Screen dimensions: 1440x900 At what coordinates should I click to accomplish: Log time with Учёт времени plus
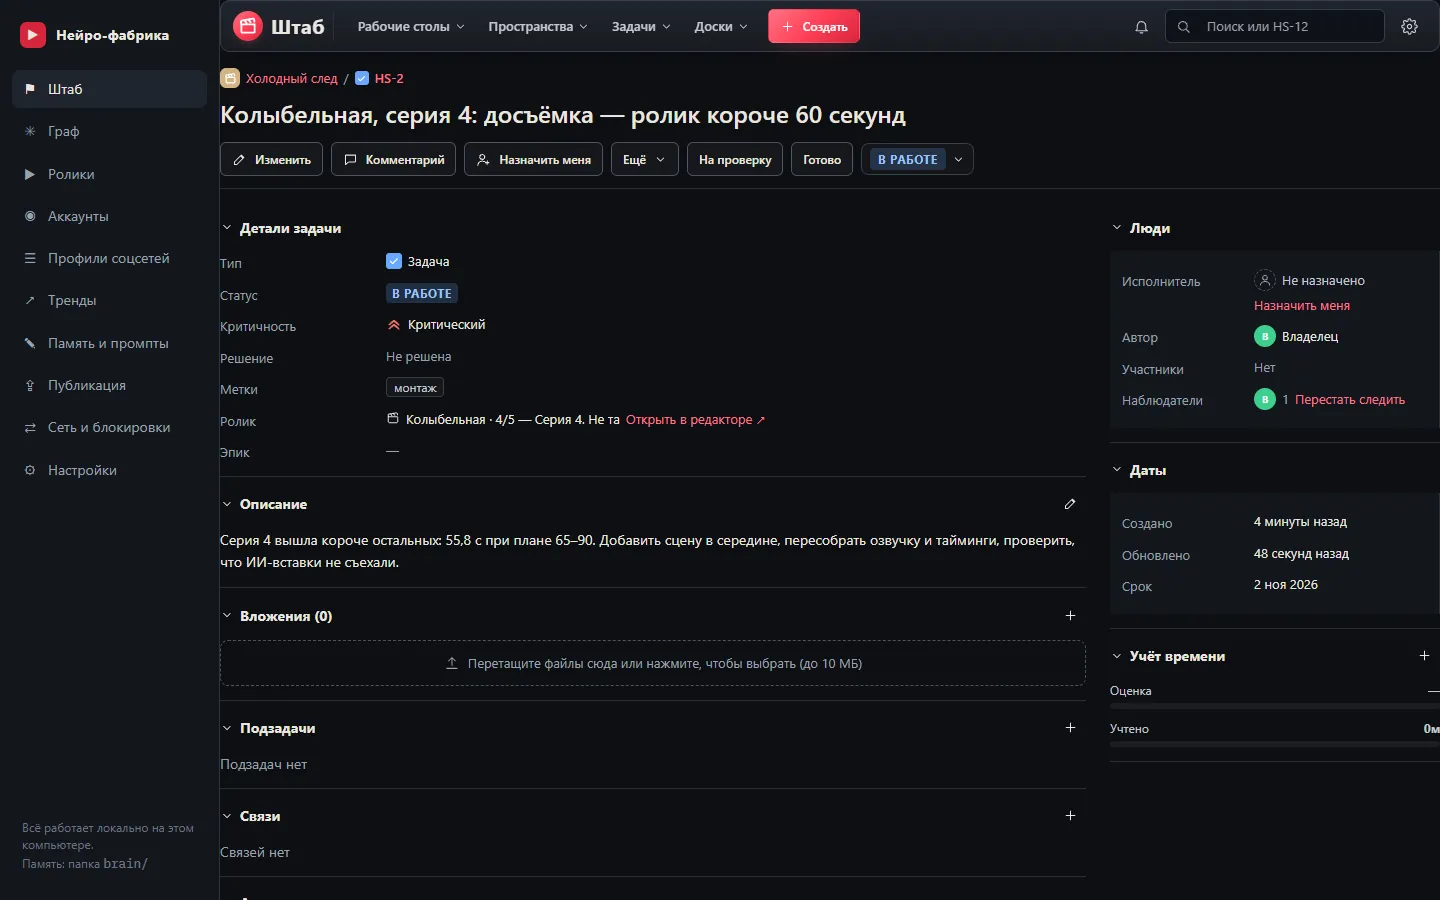[x=1424, y=656]
